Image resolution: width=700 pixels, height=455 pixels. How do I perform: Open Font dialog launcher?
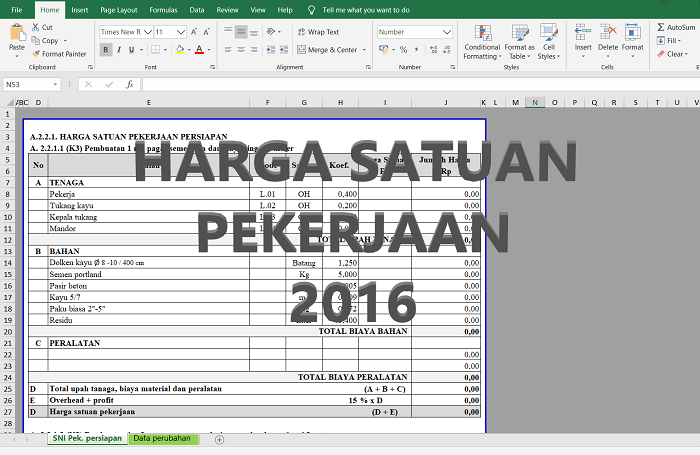pyautogui.click(x=212, y=67)
